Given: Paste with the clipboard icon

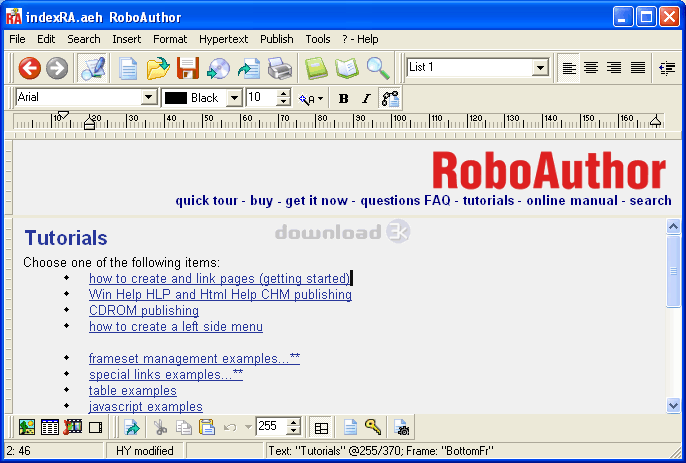Looking at the screenshot, I should point(206,427).
